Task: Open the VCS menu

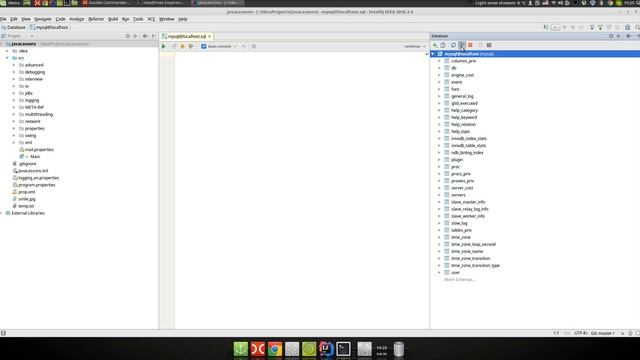Action: pos(151,19)
